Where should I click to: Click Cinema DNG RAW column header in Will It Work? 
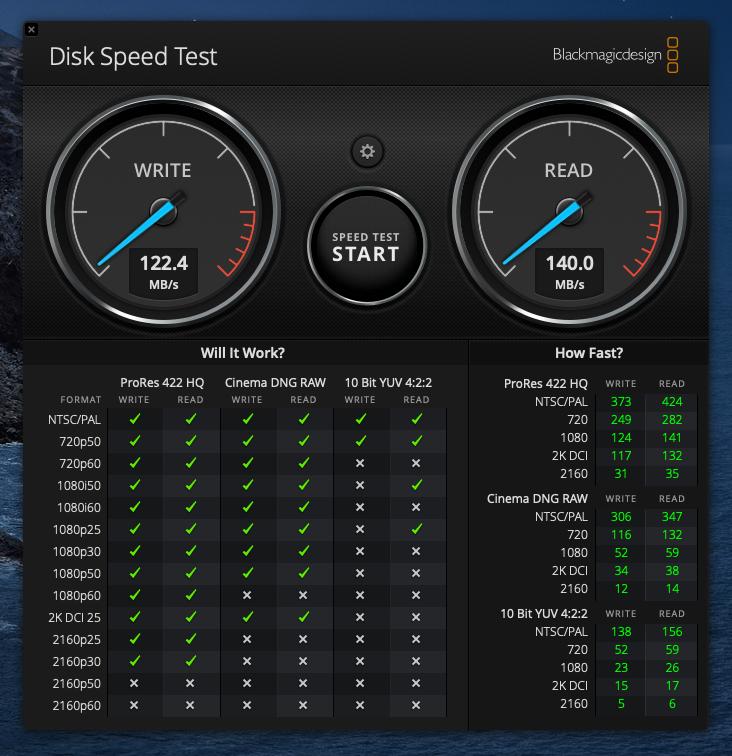pos(275,383)
